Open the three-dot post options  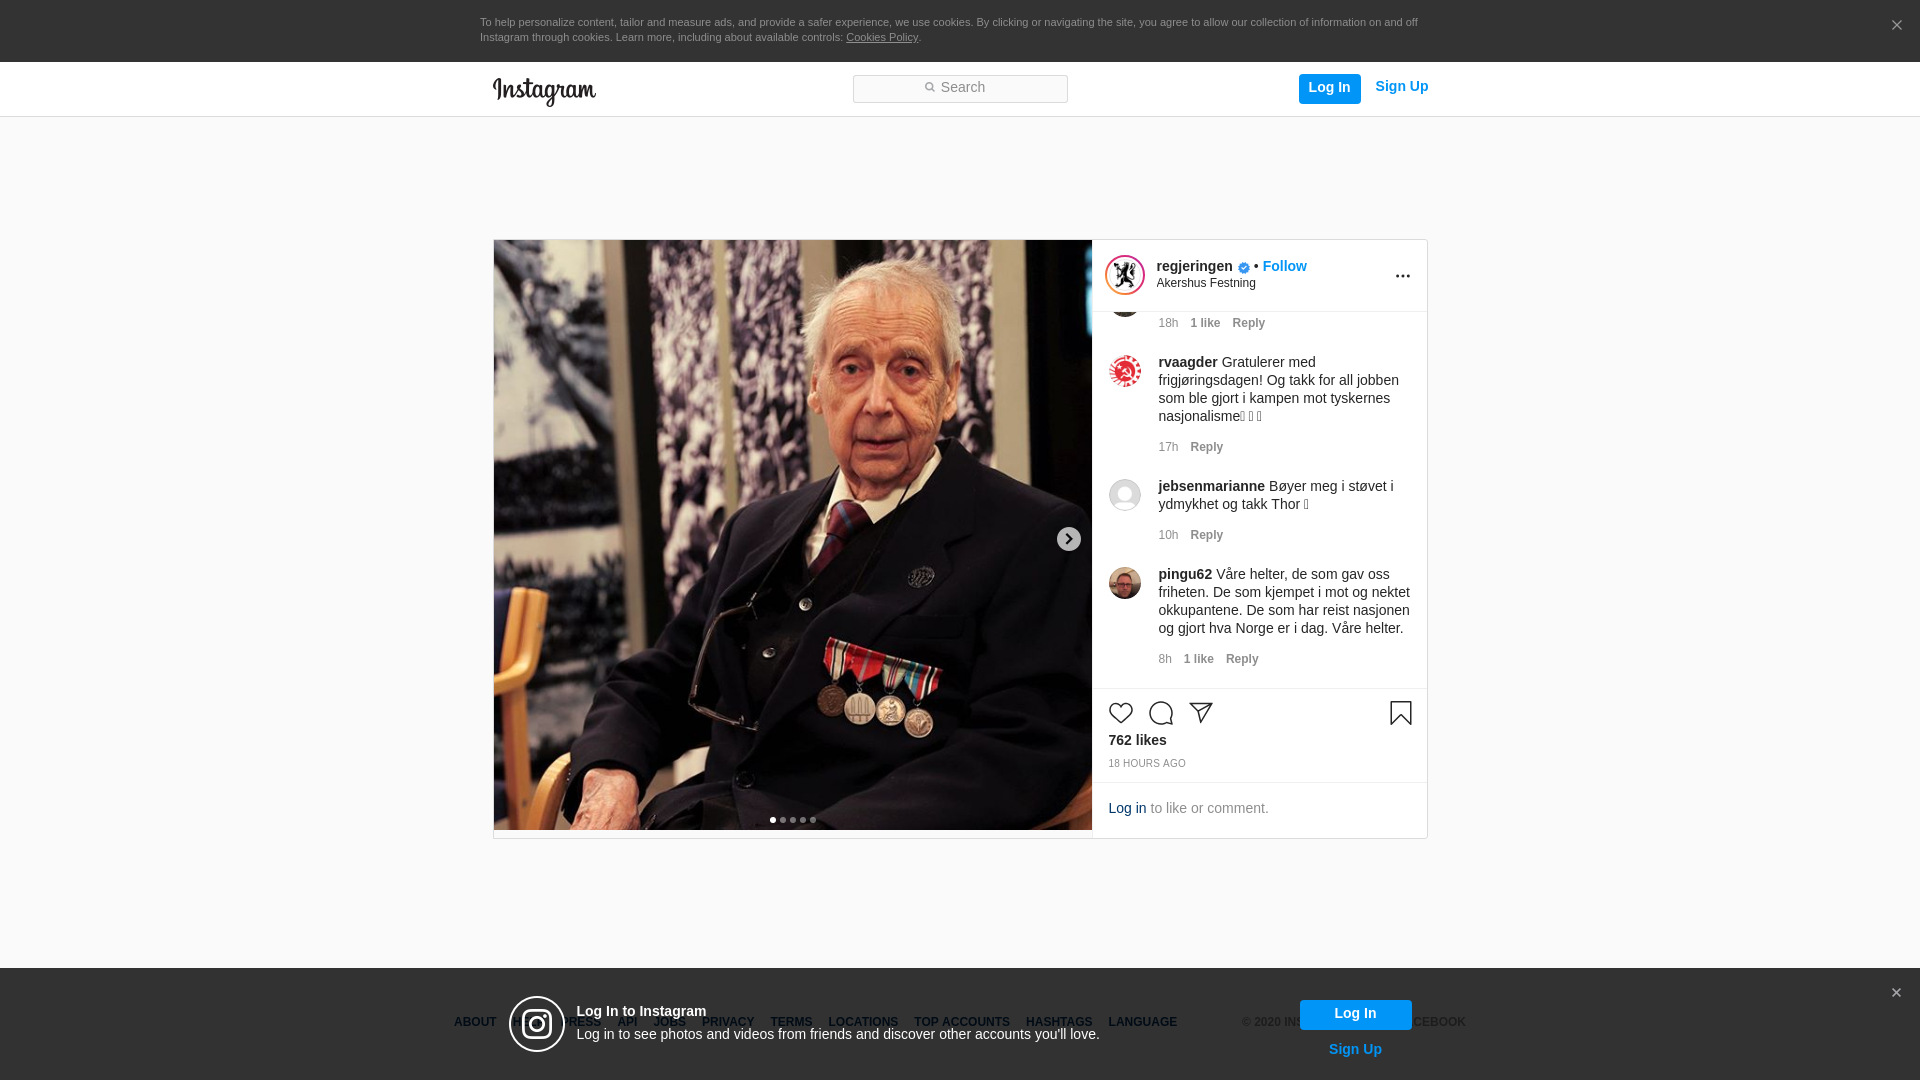point(1402,276)
